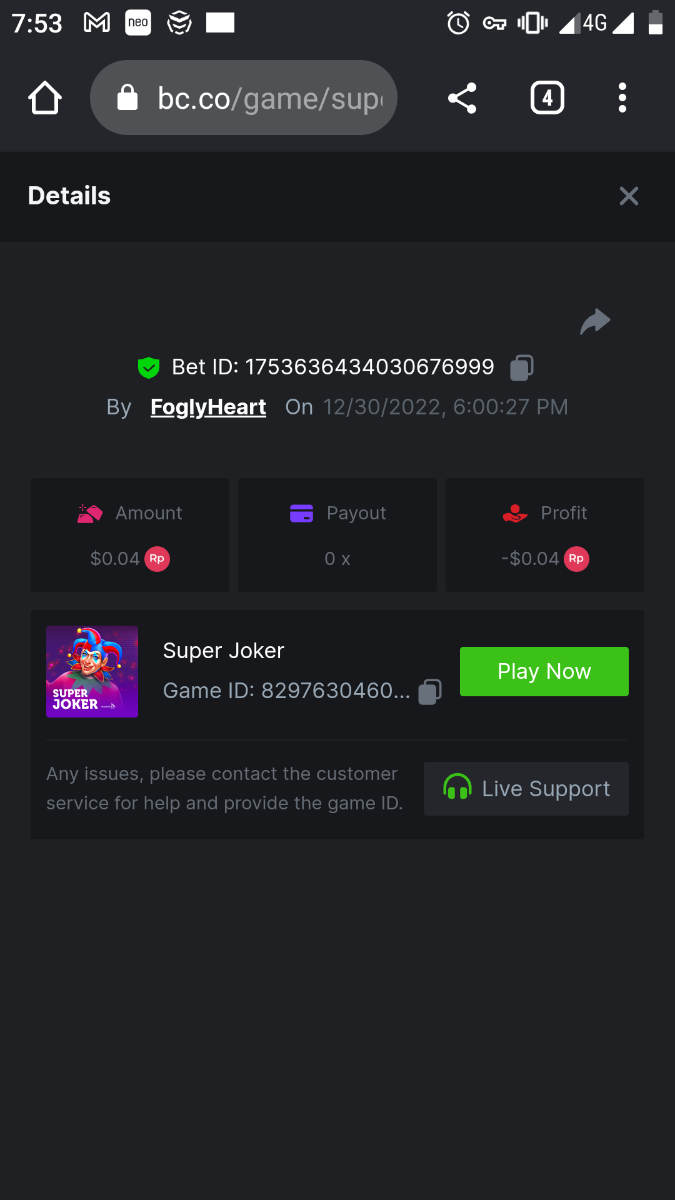Open the browser three-dot menu
675x1200 pixels.
(x=622, y=98)
